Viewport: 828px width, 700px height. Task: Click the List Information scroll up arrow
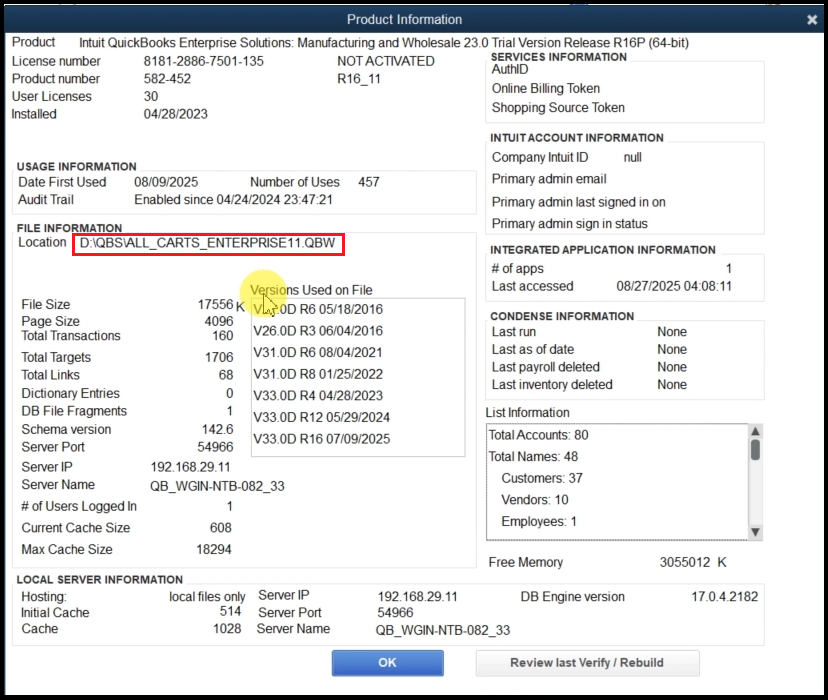coord(755,431)
